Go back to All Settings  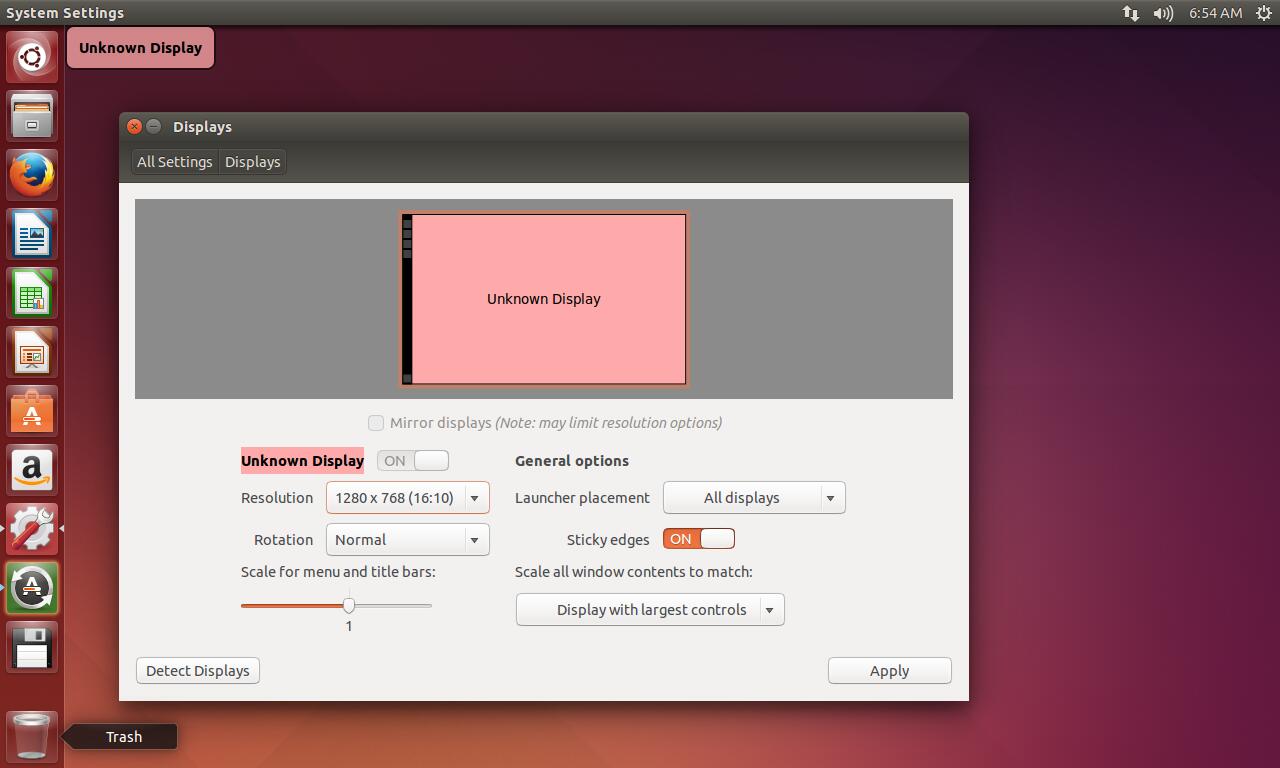[175, 162]
